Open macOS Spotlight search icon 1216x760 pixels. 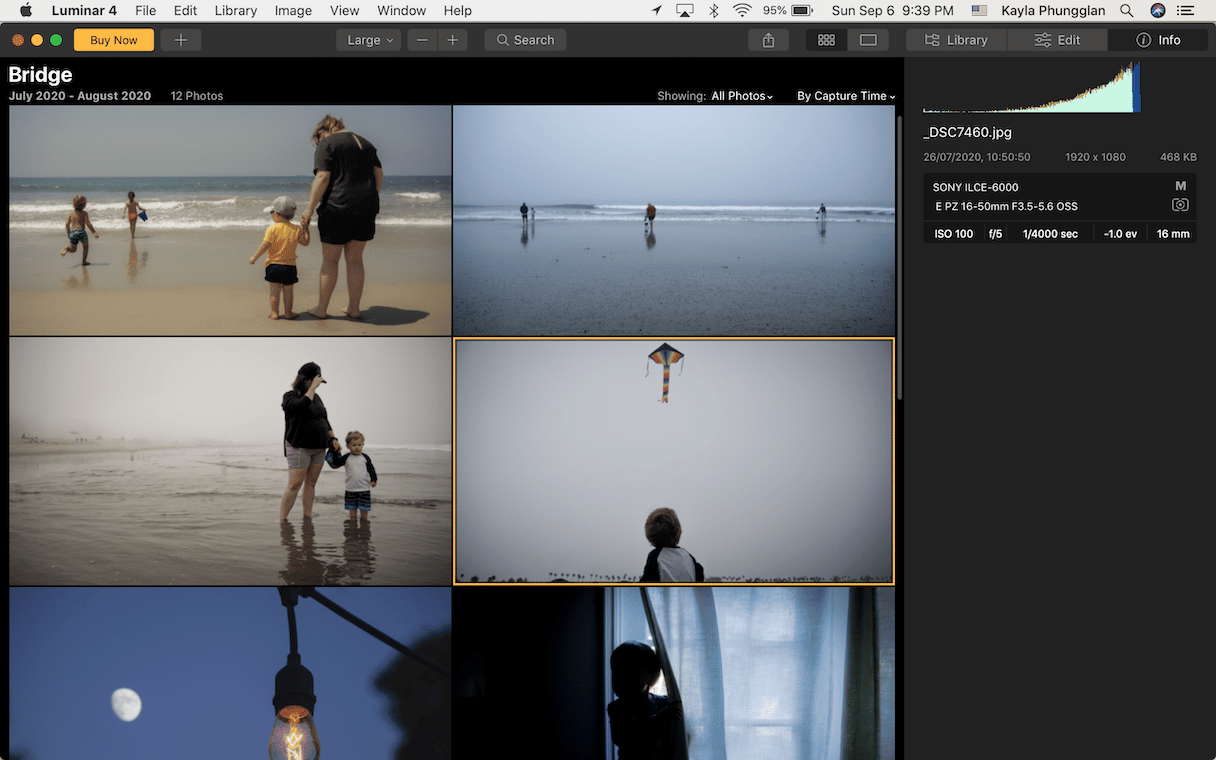click(x=1127, y=11)
